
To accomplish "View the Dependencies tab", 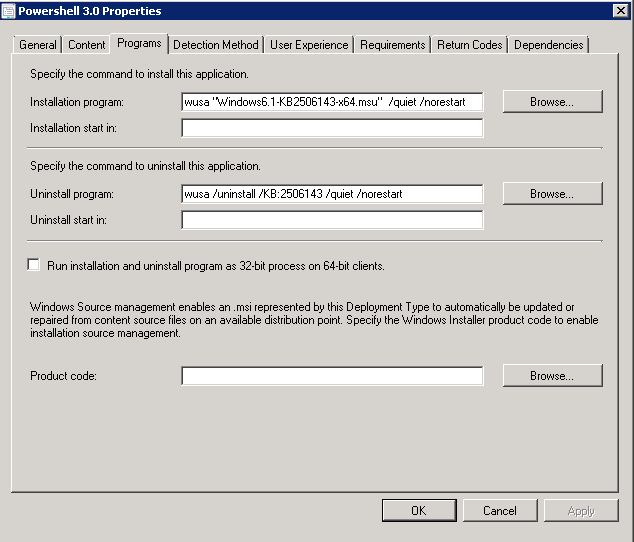I will pos(548,45).
